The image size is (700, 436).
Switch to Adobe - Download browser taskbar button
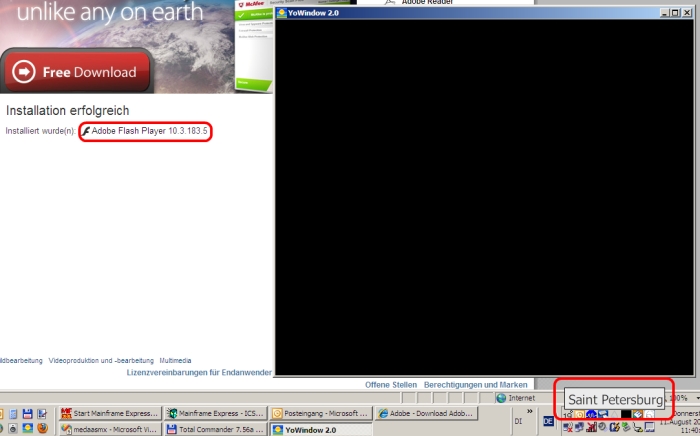(x=426, y=413)
